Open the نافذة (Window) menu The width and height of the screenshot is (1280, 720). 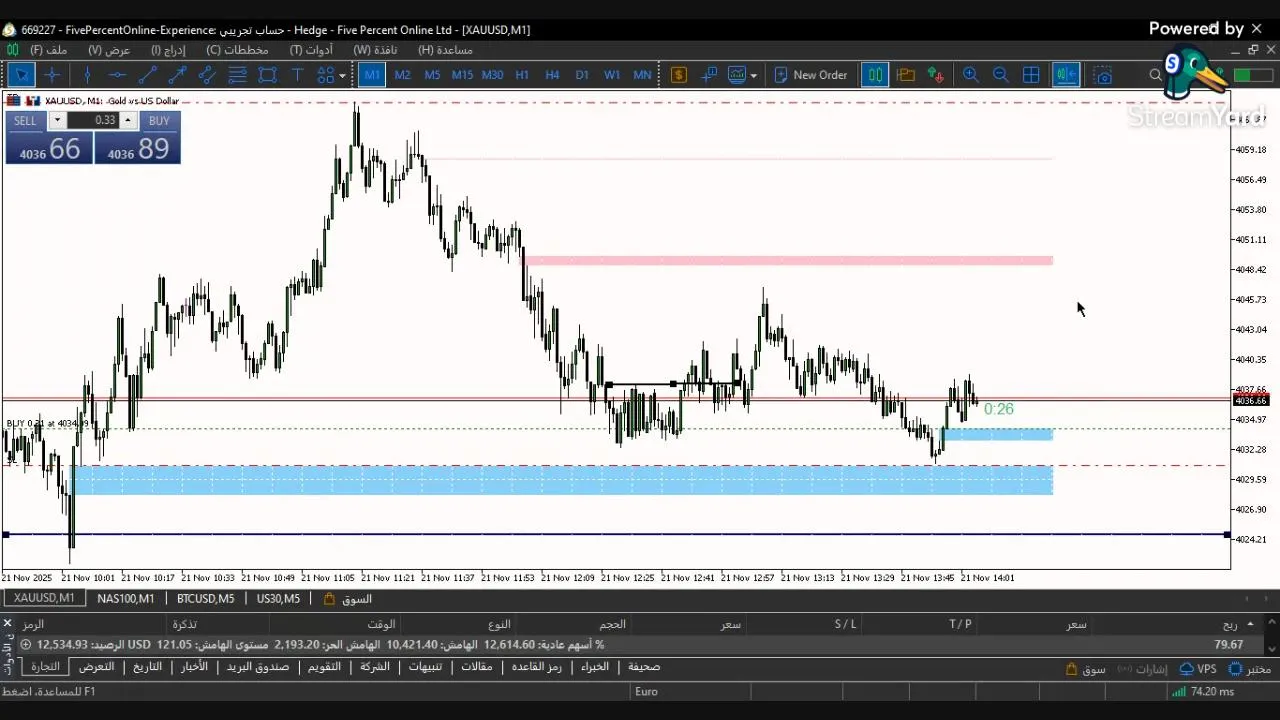(x=375, y=49)
